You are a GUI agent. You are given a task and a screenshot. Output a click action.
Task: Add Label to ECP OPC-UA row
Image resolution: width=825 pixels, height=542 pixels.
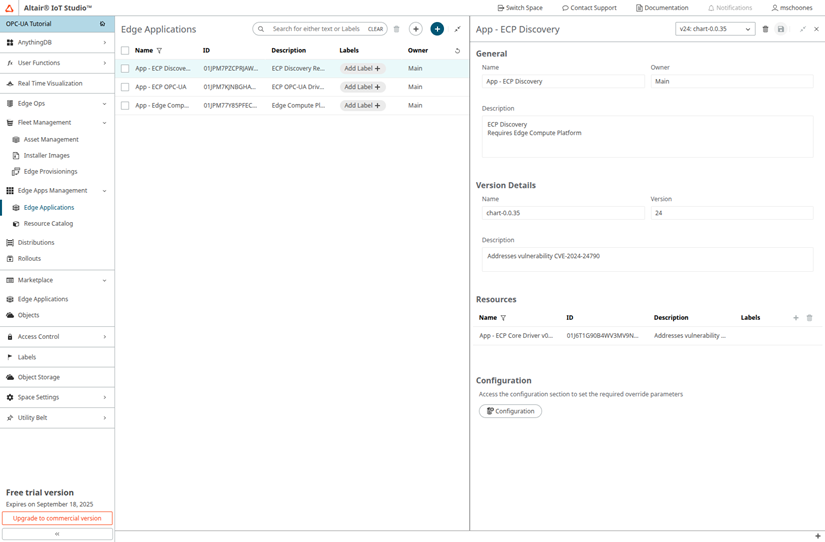[362, 87]
